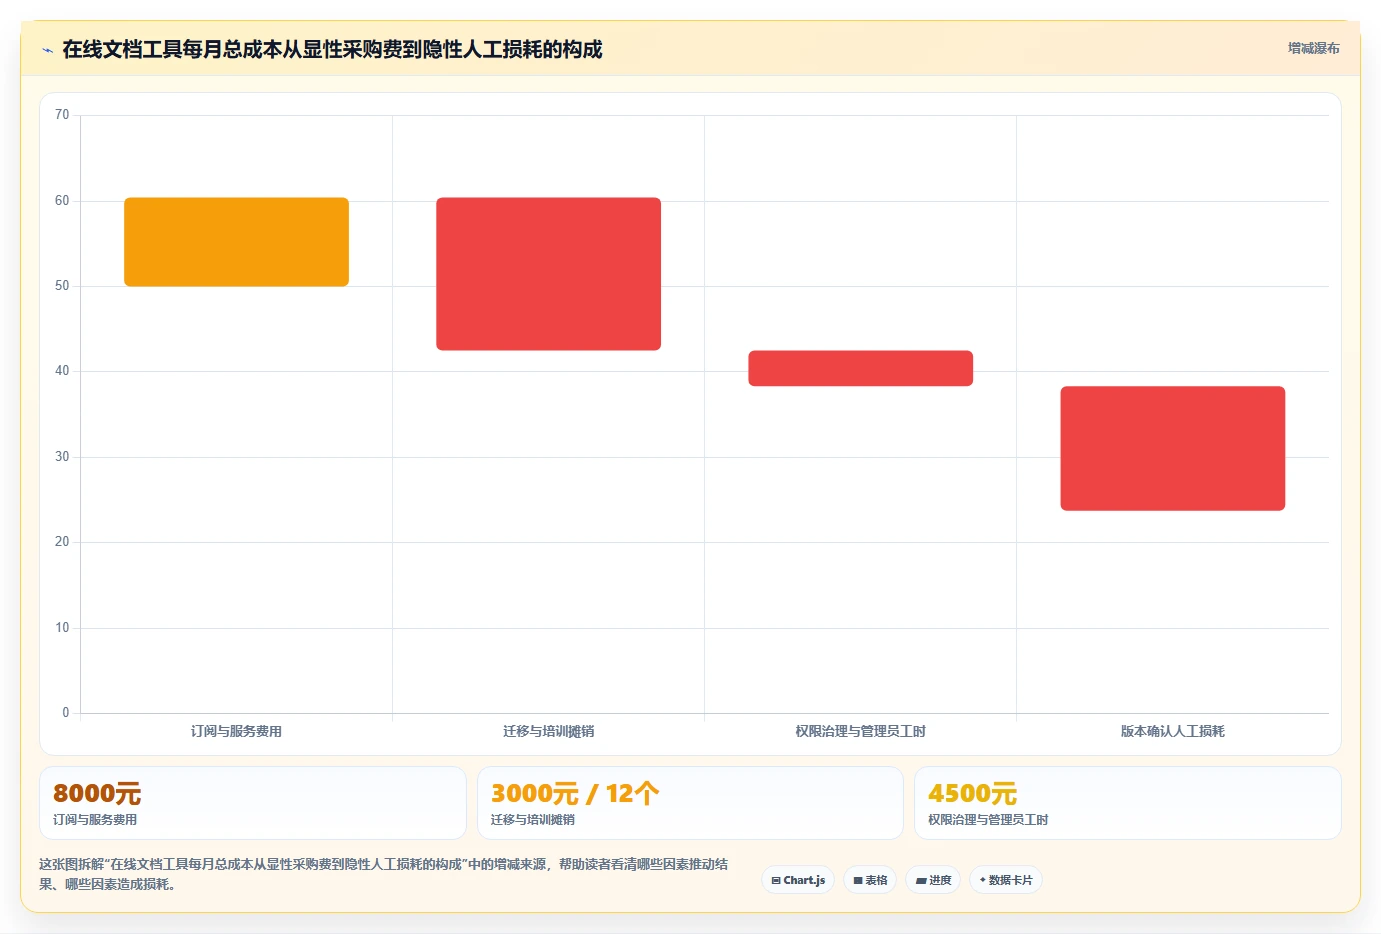Click the y-axis value 40
Viewport: 1381px width, 934px height.
click(x=62, y=371)
